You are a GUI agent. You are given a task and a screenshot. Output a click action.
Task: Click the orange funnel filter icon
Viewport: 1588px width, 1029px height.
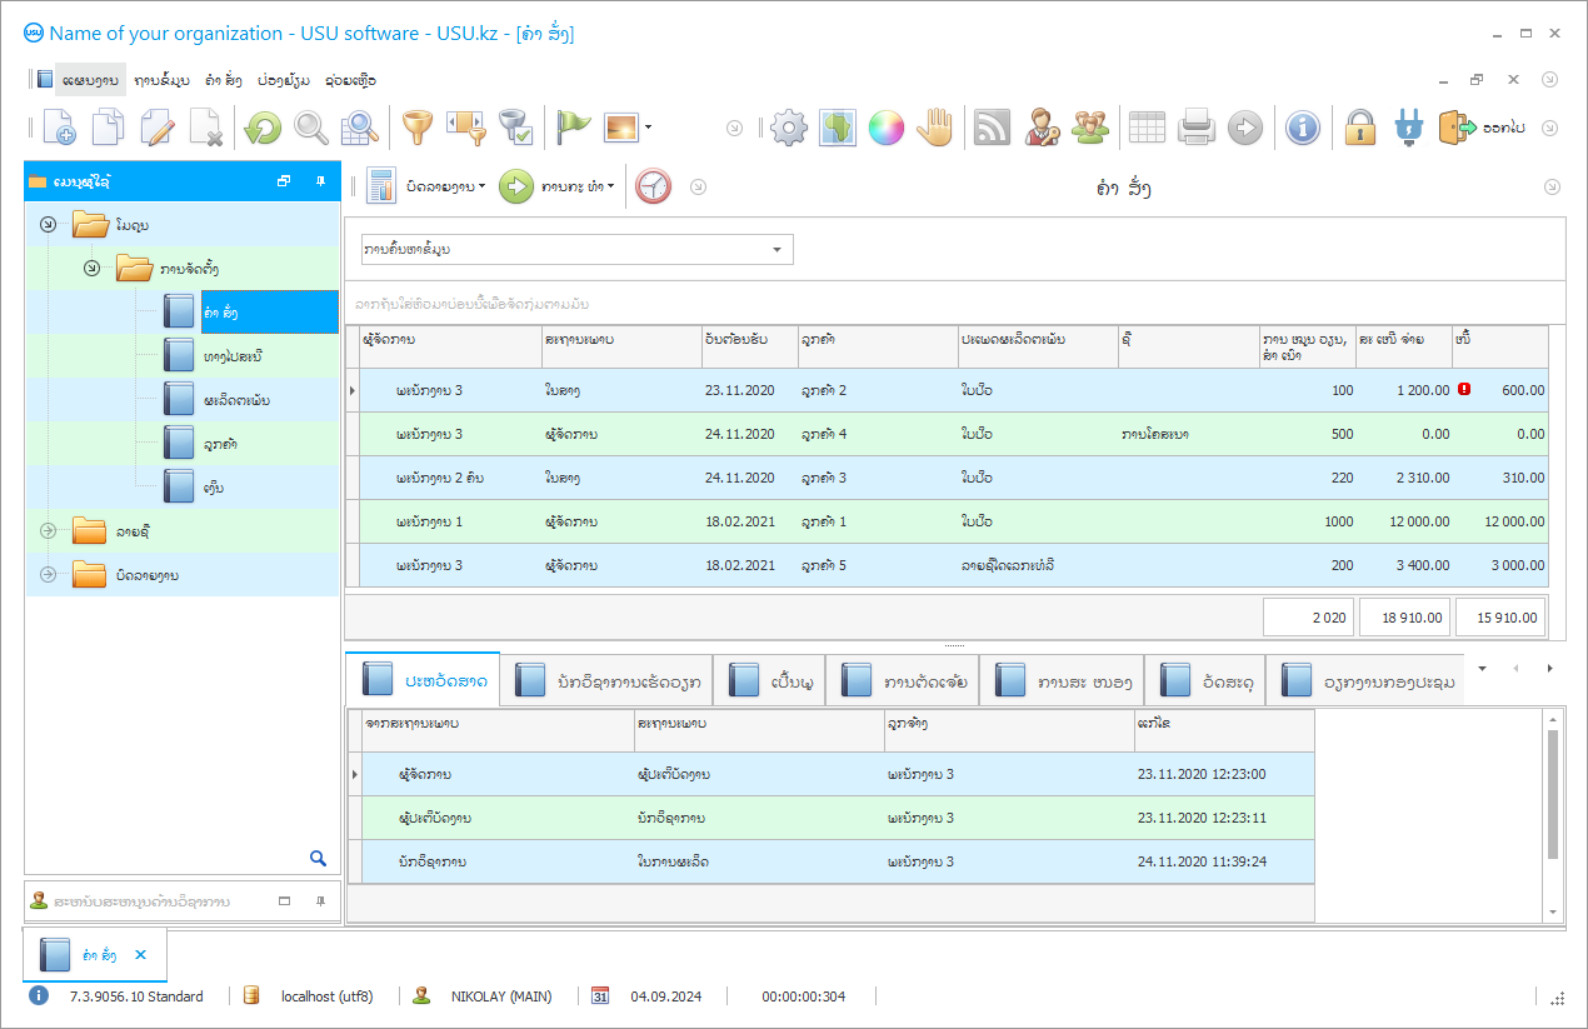417,128
